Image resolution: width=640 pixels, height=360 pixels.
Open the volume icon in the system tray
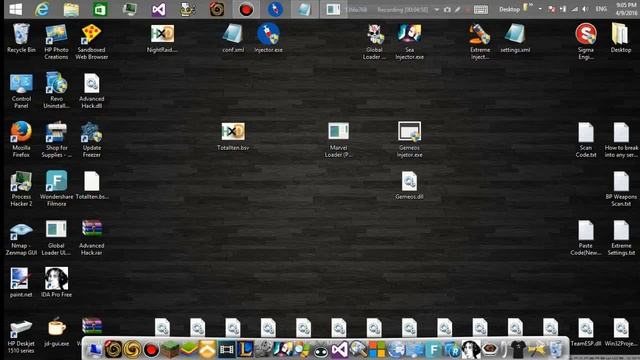coord(585,9)
